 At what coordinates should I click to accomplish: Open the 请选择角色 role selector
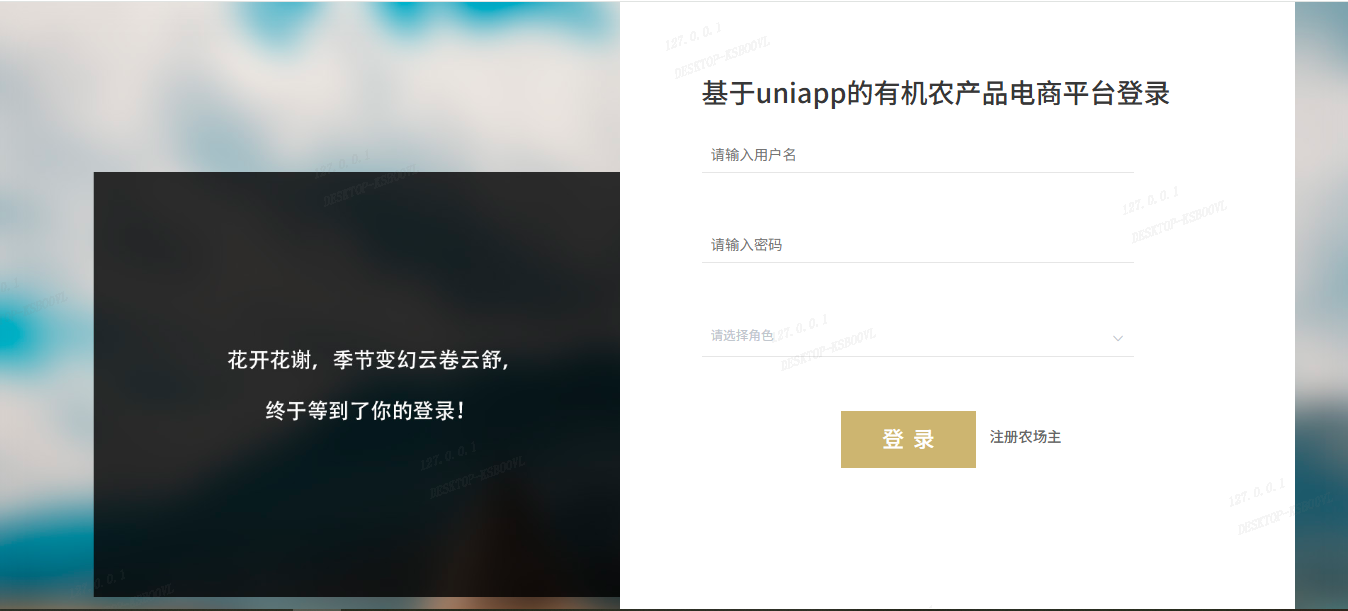tap(917, 336)
